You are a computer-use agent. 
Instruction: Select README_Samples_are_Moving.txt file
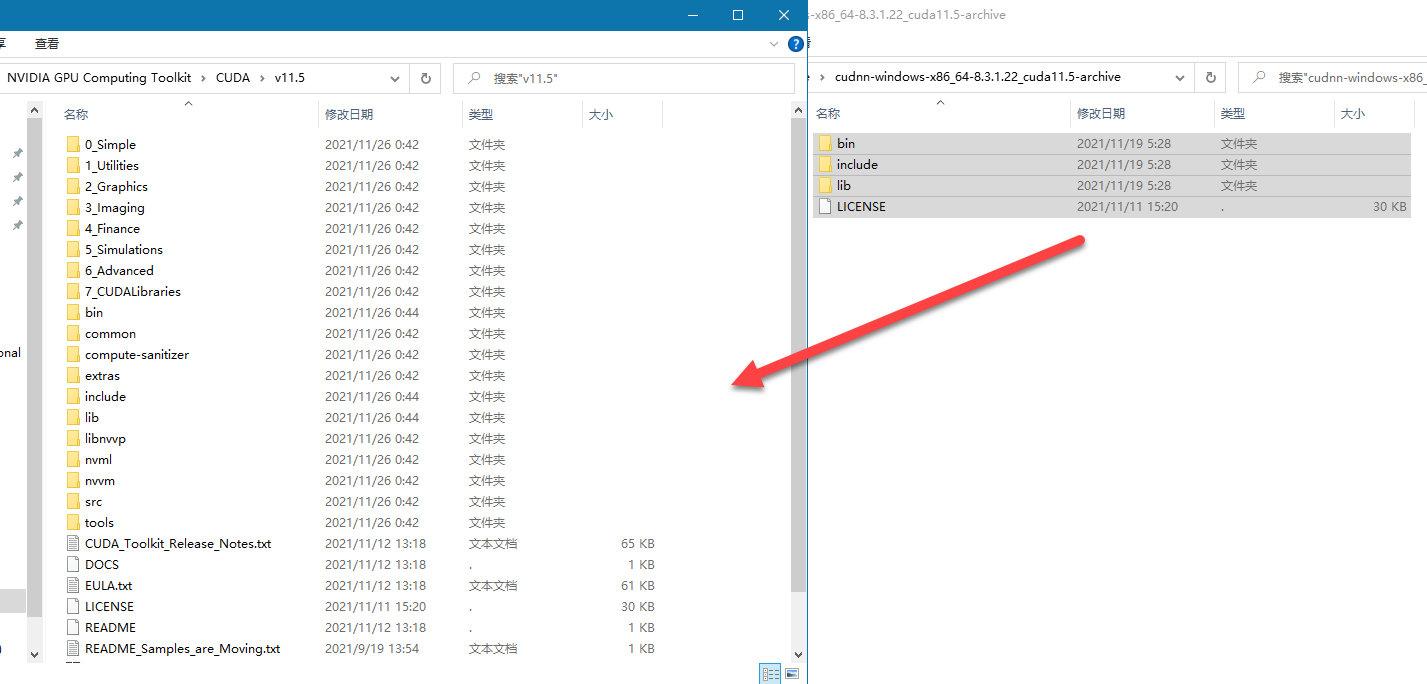pyautogui.click(x=182, y=648)
